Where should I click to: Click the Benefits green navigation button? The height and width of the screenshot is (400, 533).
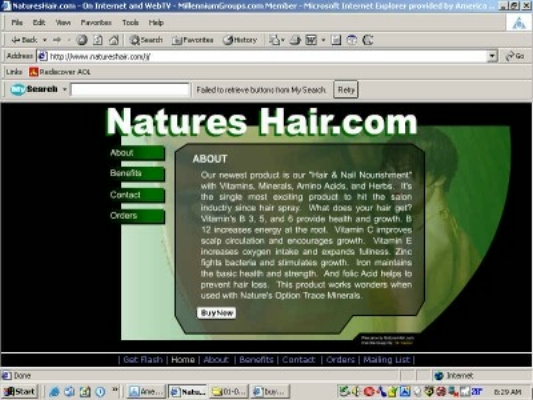(x=137, y=174)
